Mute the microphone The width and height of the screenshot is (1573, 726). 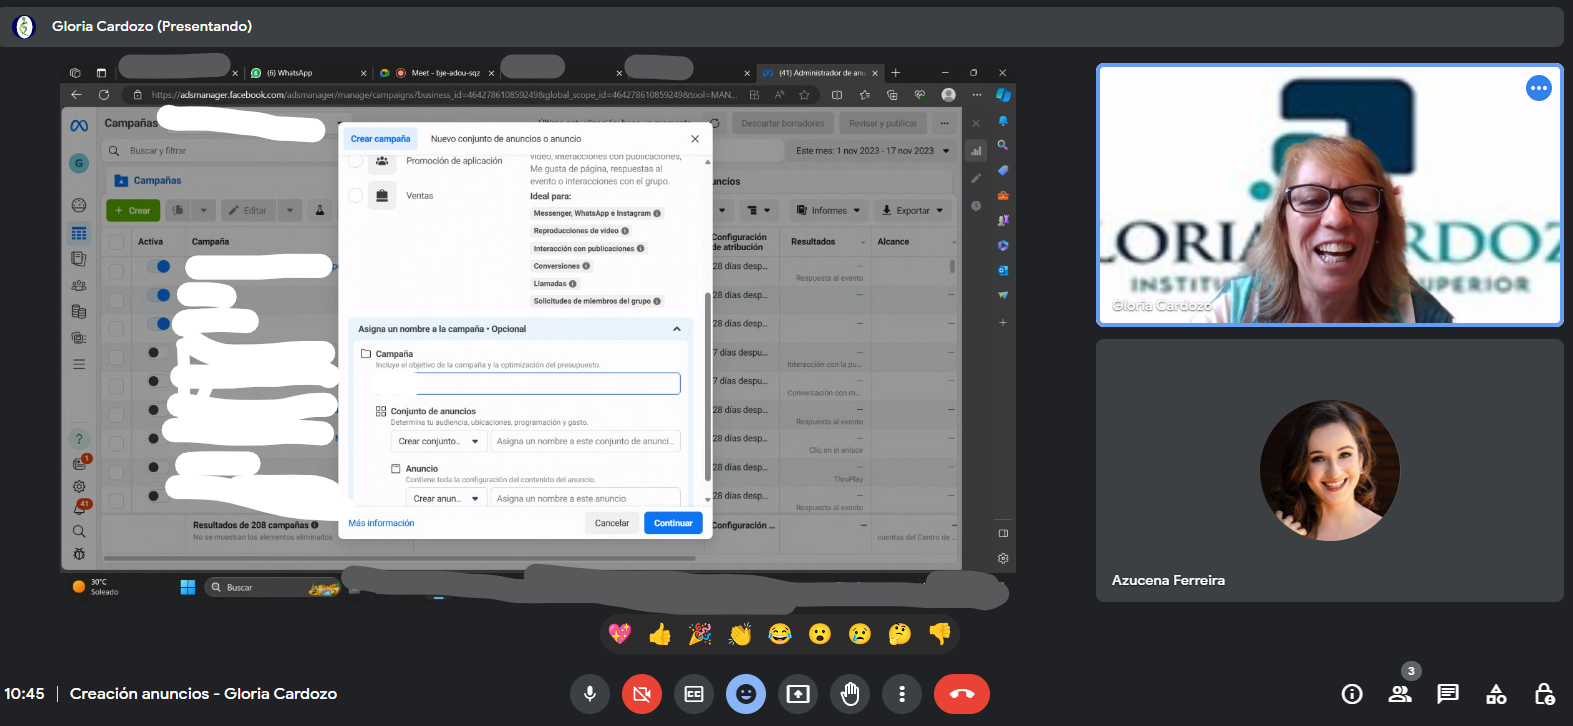[x=590, y=694]
